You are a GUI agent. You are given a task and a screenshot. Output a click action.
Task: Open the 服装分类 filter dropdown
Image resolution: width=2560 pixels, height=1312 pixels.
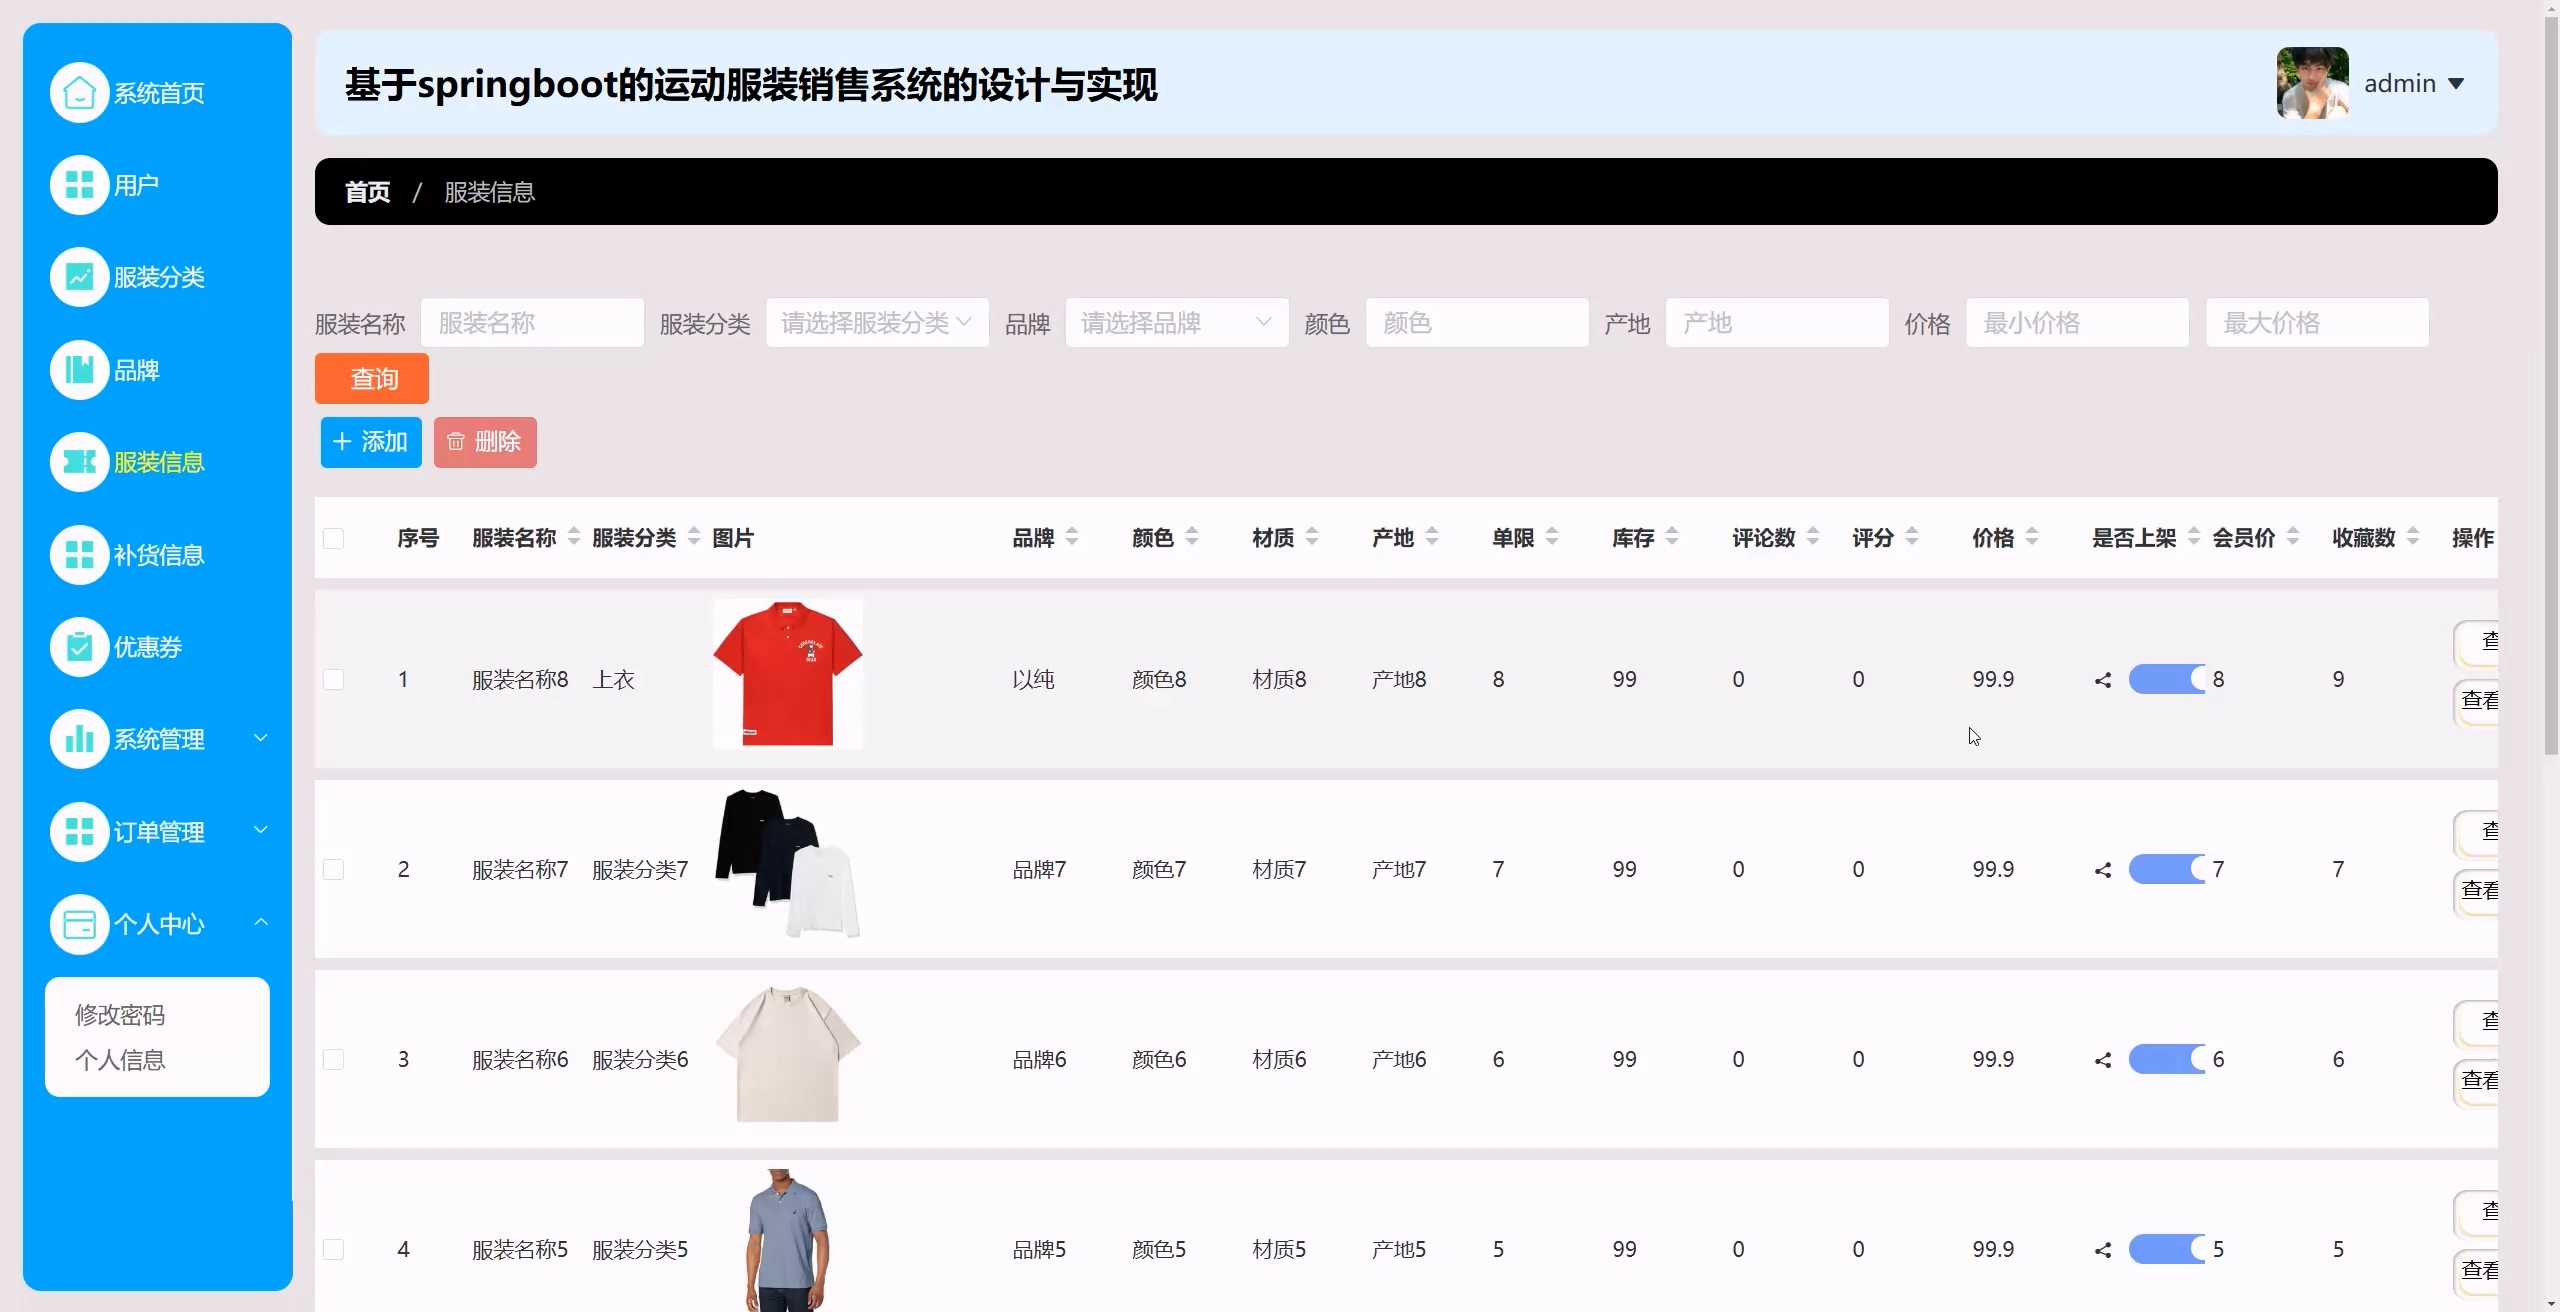point(876,323)
